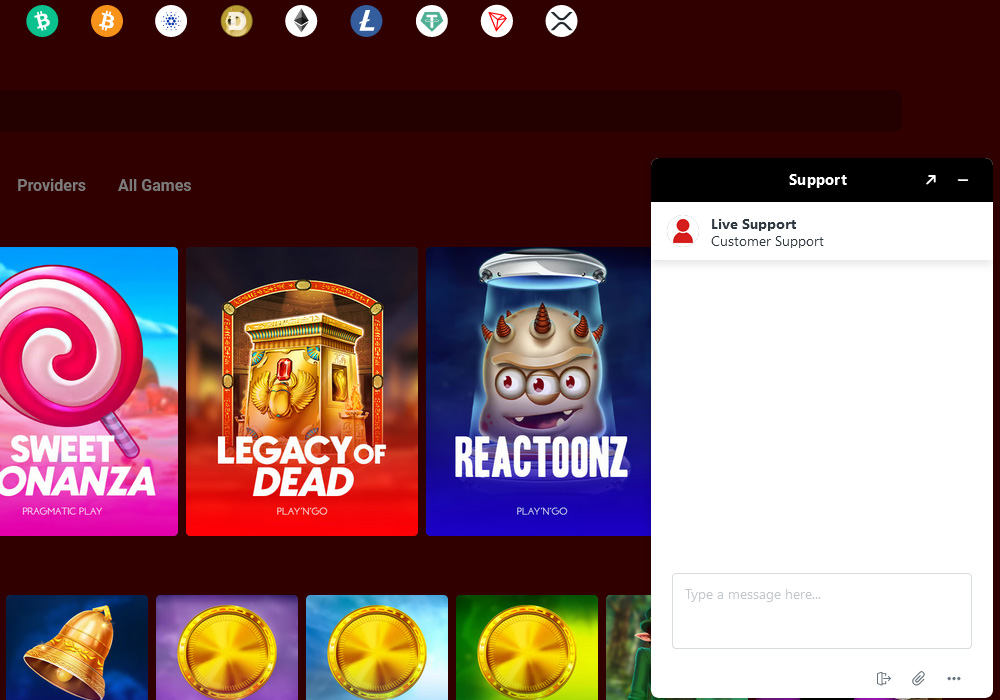Open the coin game with green background
1000x700 pixels.
coord(527,648)
